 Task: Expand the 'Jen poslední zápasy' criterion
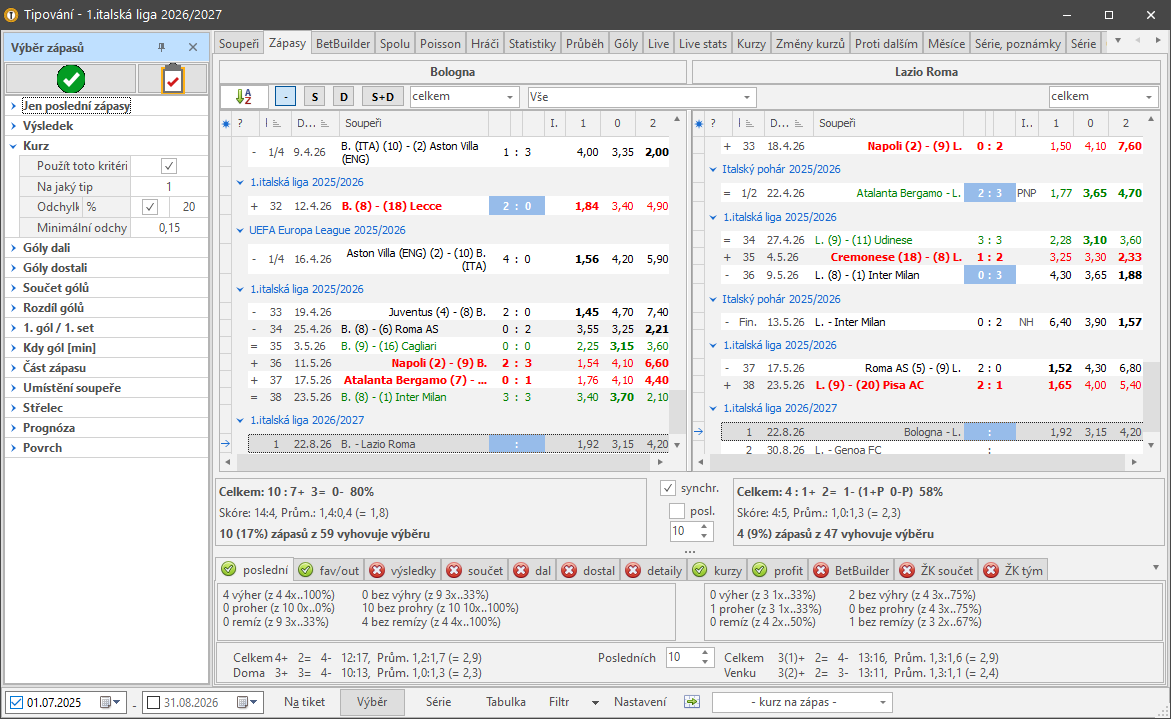tap(13, 106)
